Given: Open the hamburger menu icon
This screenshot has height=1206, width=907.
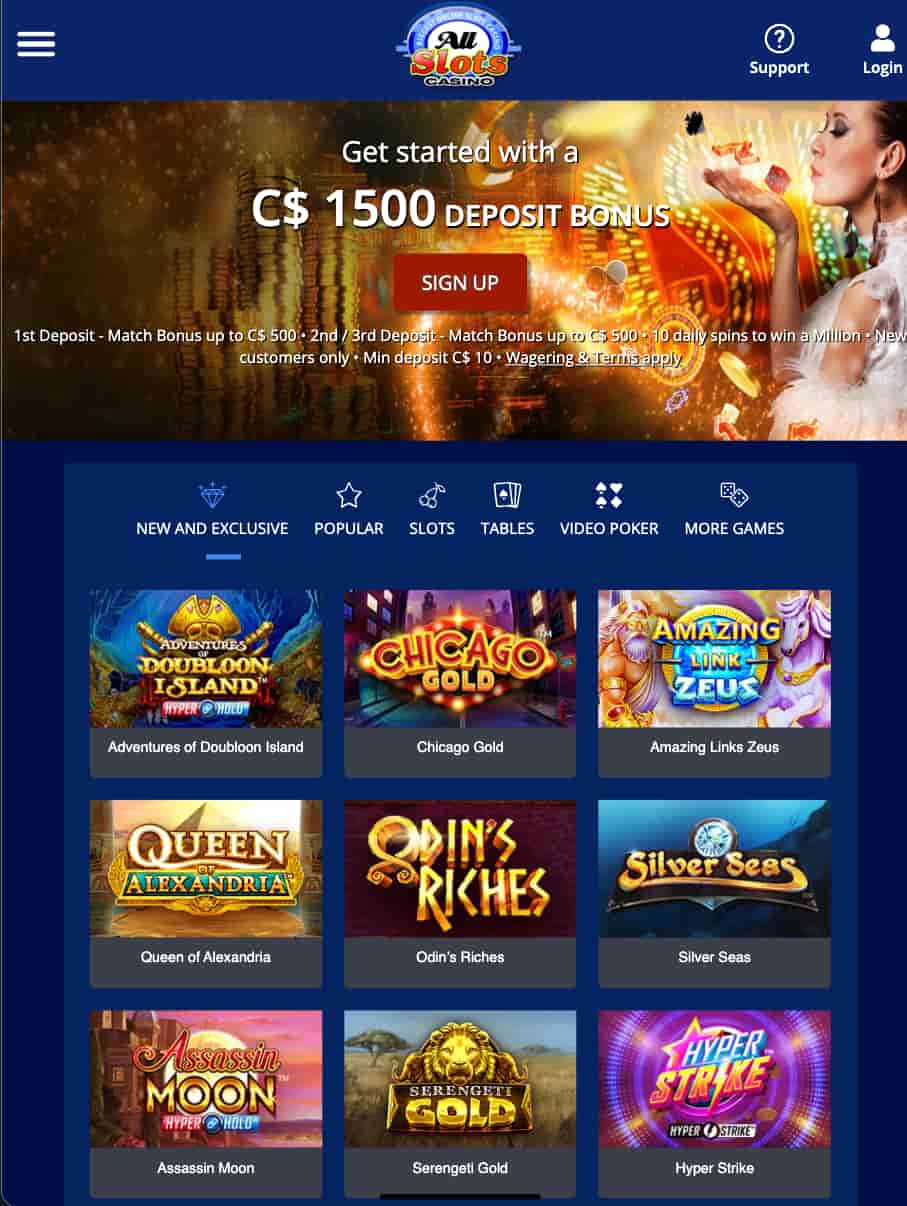Looking at the screenshot, I should click(x=36, y=44).
